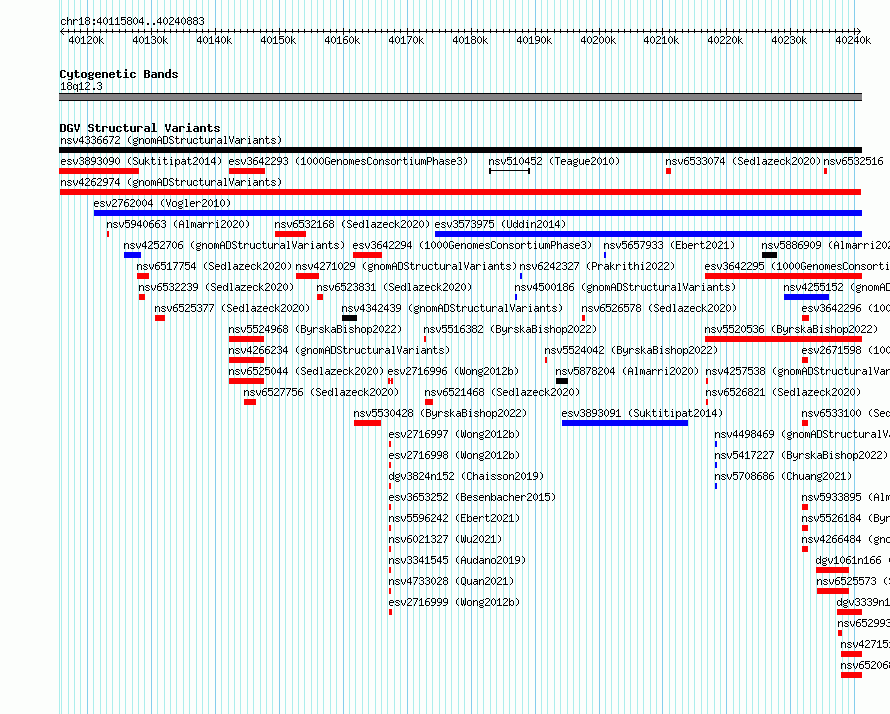
Task: Open esv3893090 (Suktitipat2014) variant label
Action: pyautogui.click(x=141, y=161)
